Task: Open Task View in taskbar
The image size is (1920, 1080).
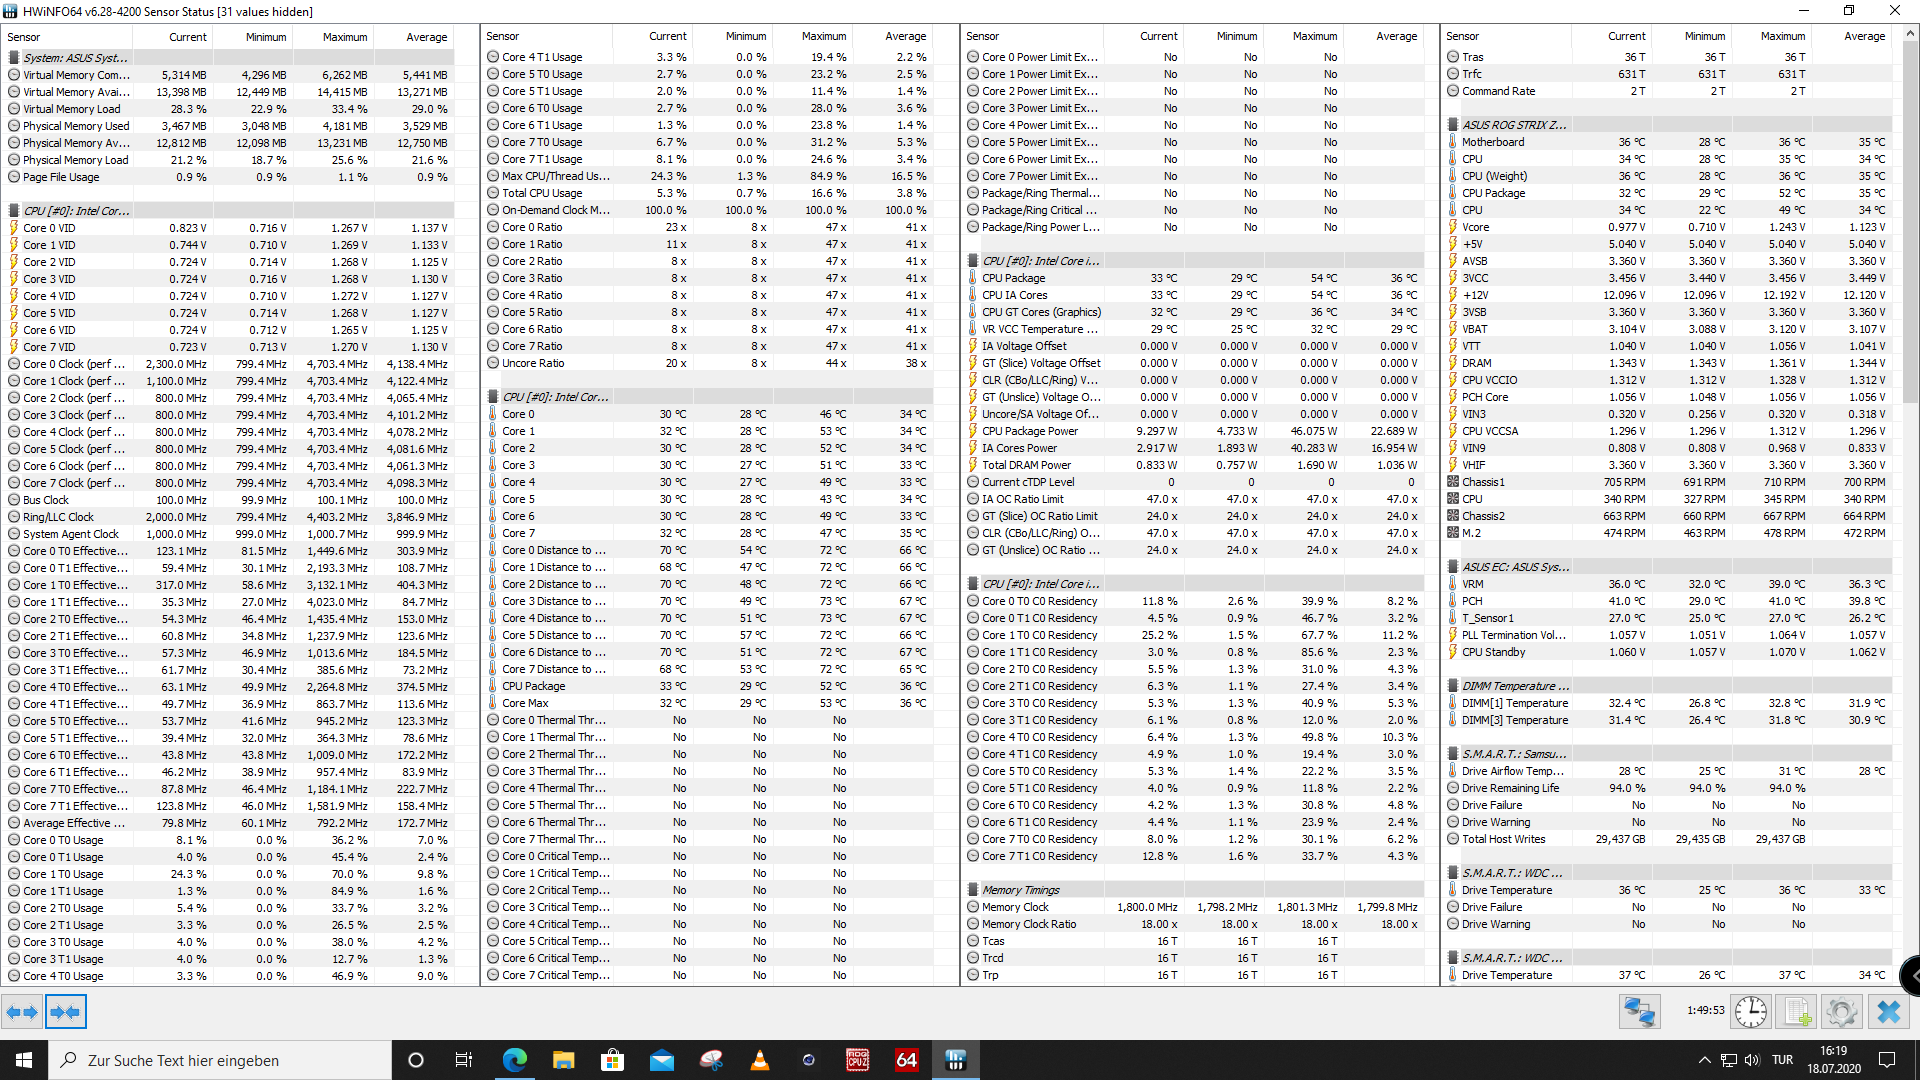Action: coord(463,1060)
